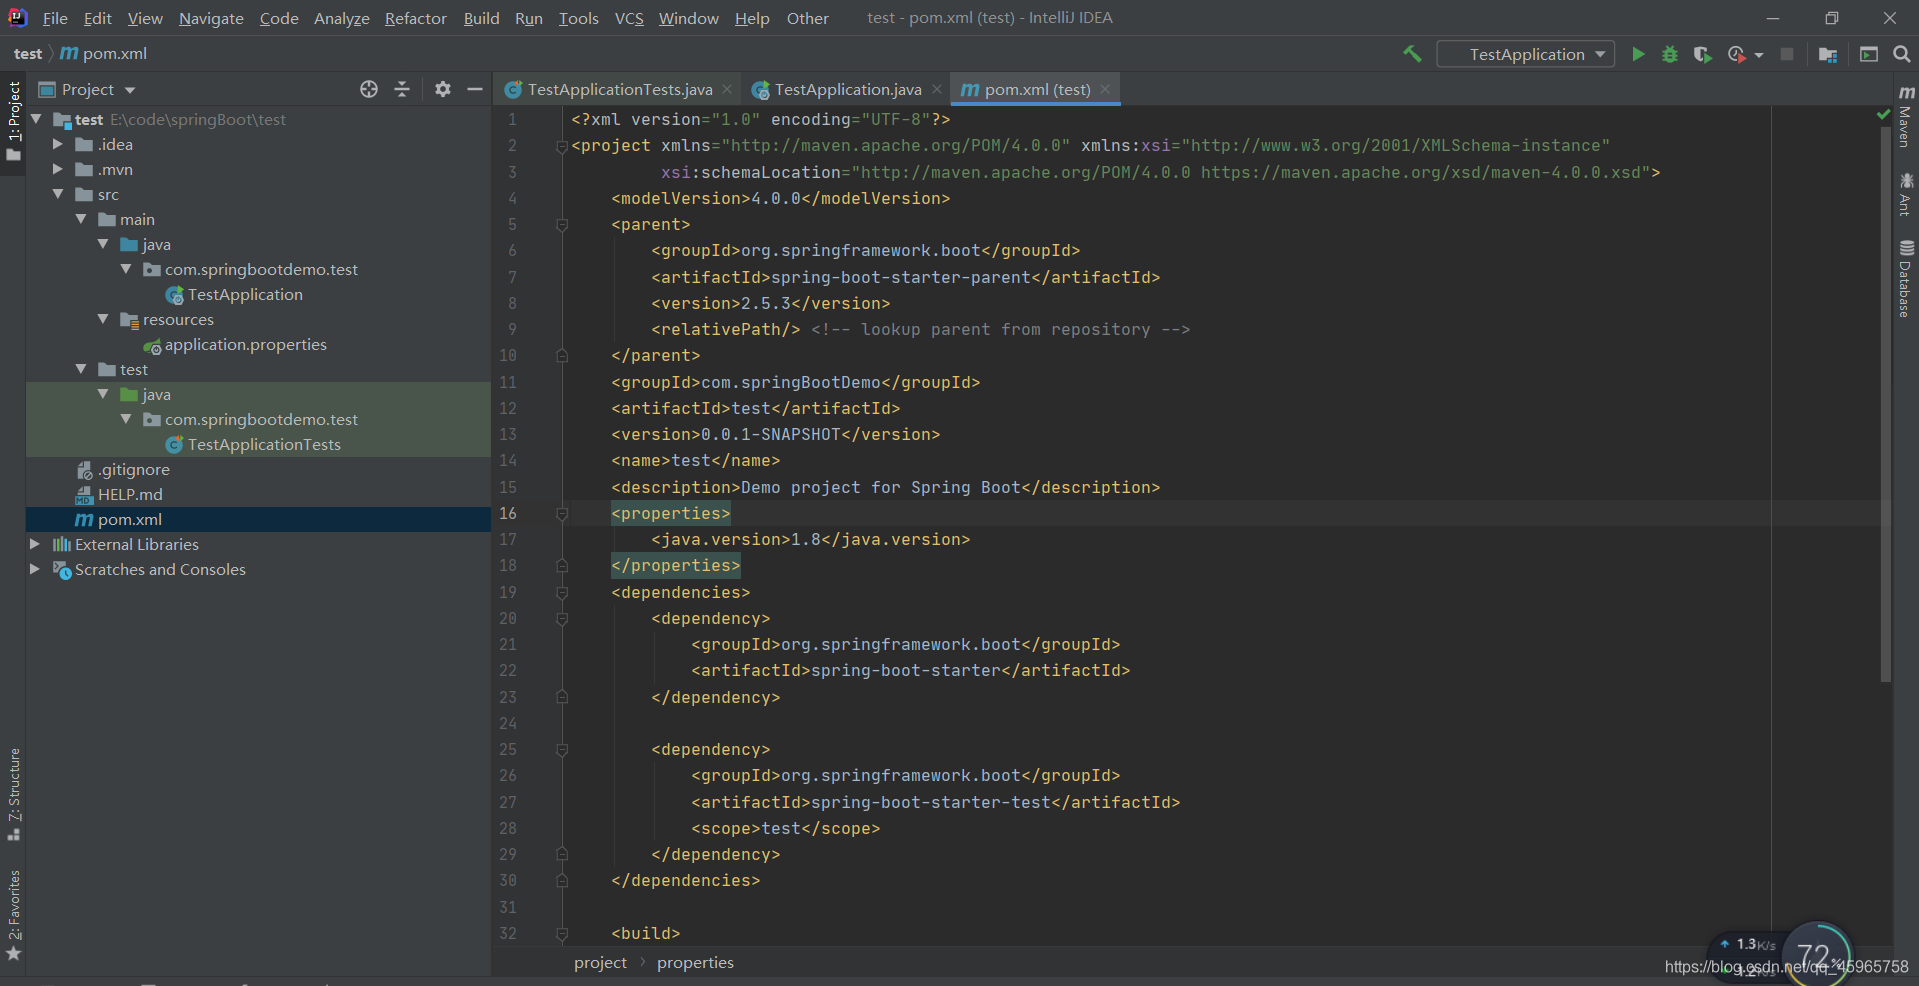1919x986 pixels.
Task: Expand the .idea folder
Action: coord(58,144)
